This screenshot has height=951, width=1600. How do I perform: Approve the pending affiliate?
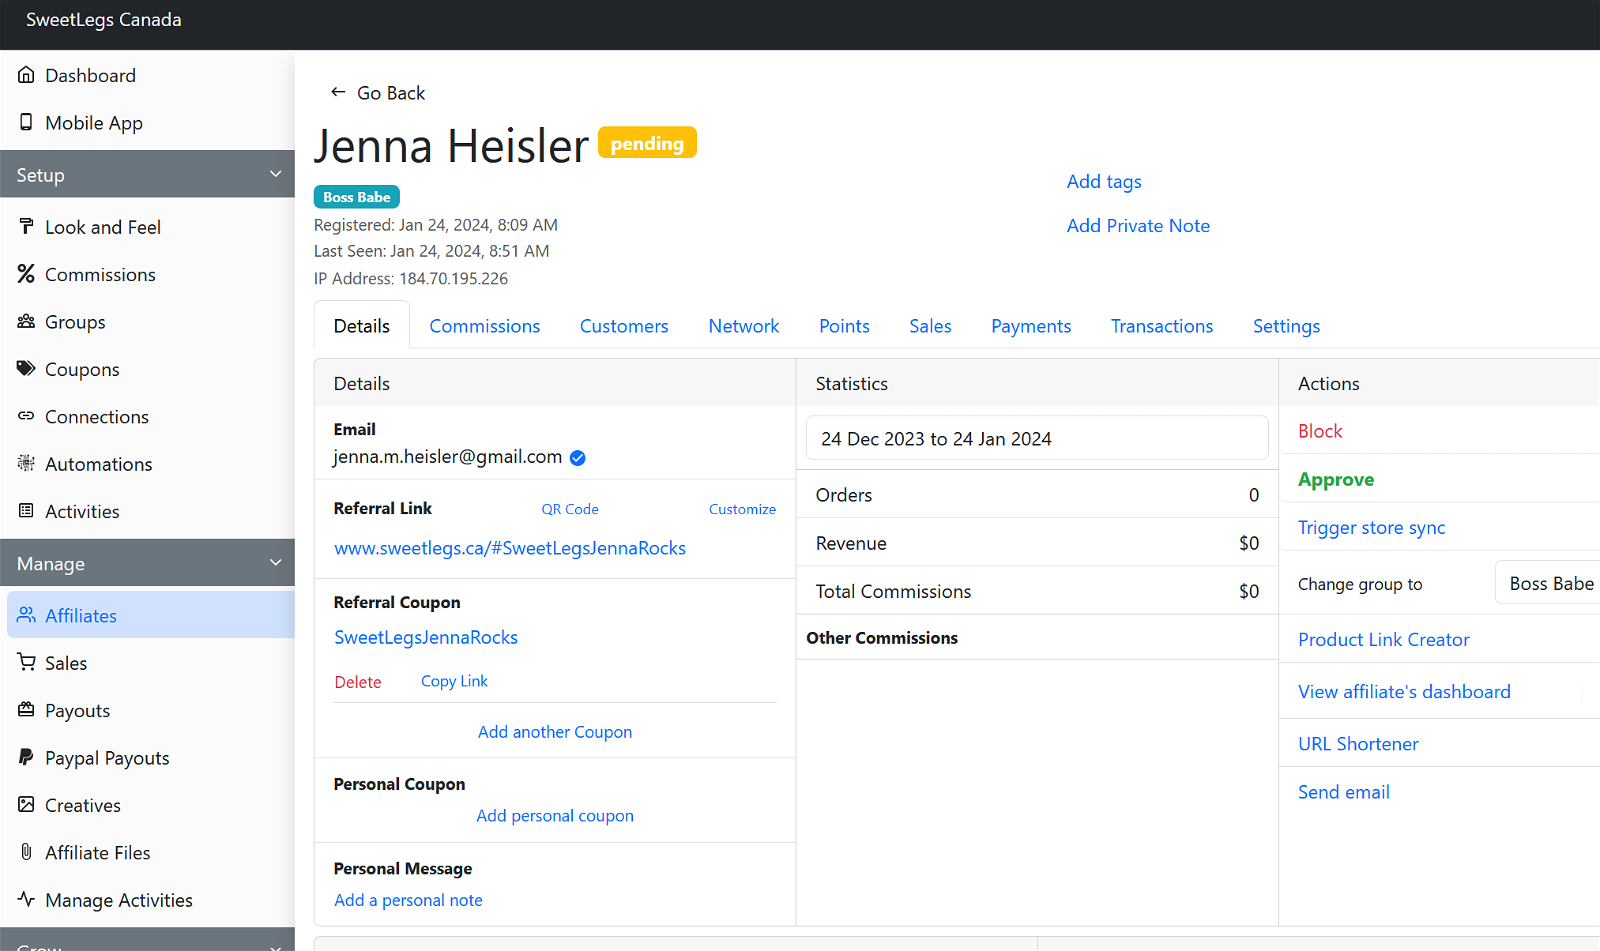(x=1335, y=479)
